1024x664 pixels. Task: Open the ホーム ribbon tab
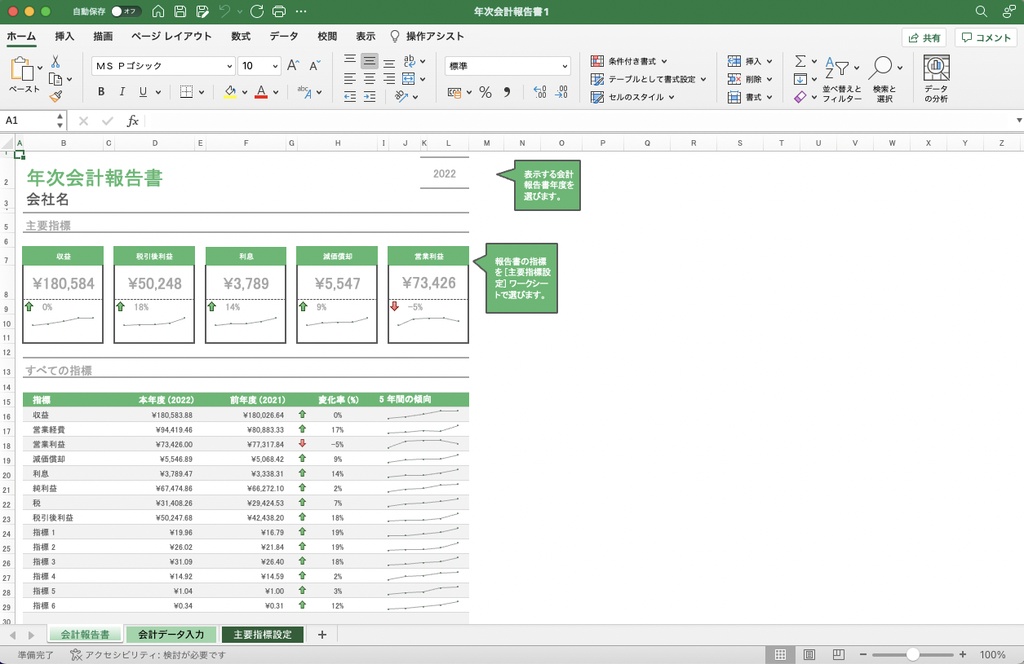(22, 37)
